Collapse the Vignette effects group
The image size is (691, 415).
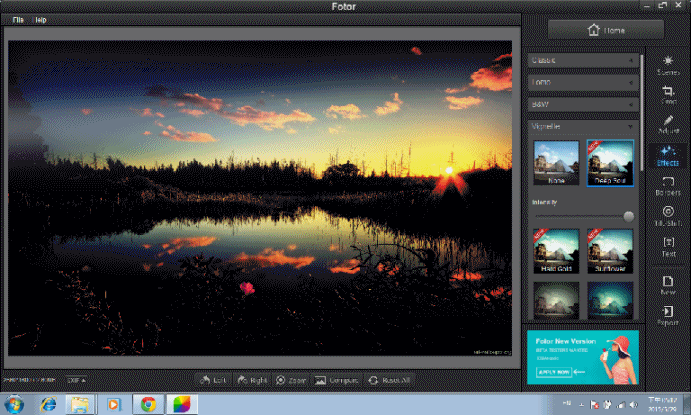[x=583, y=126]
